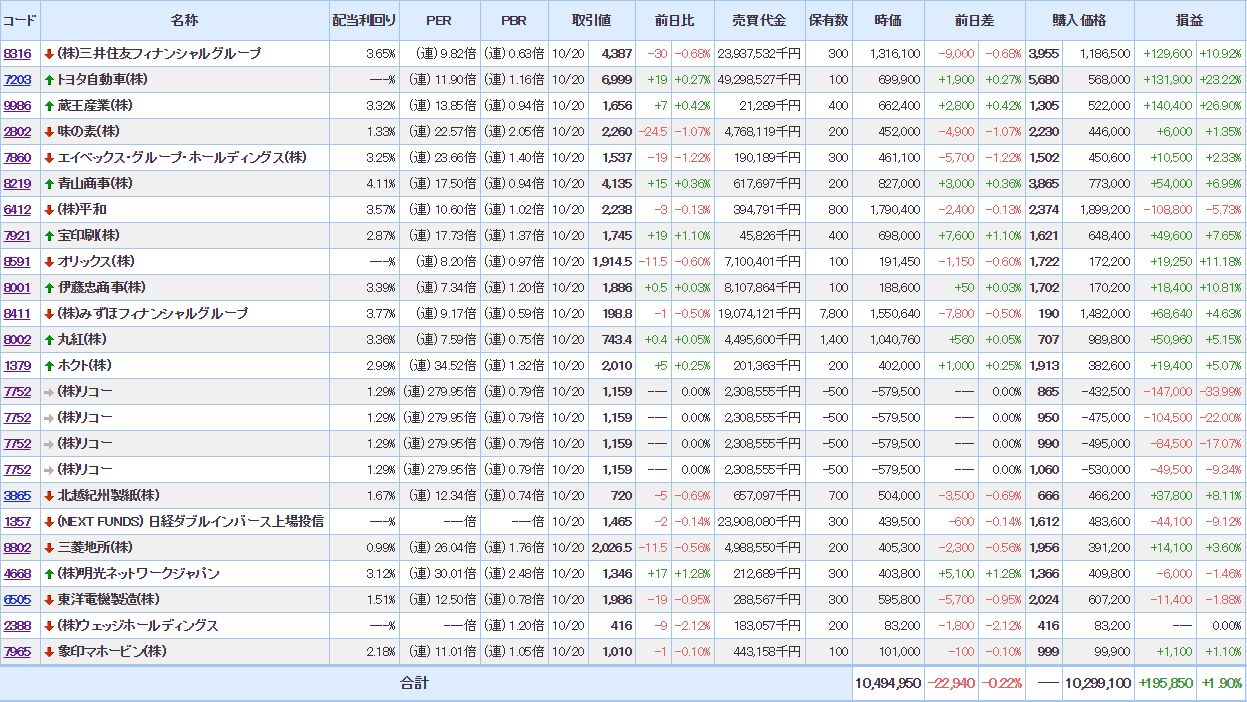1247x702 pixels.
Task: Open stock code 8316 link
Action: click(x=17, y=54)
